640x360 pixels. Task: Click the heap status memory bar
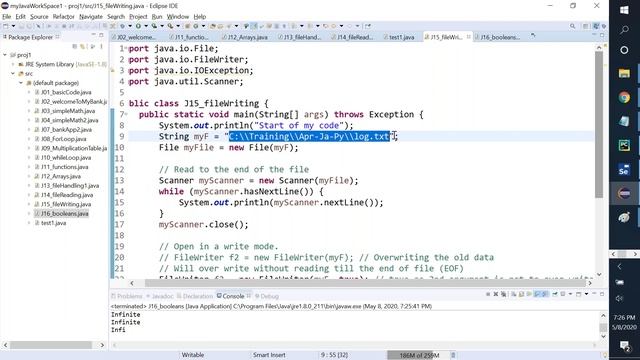point(418,355)
